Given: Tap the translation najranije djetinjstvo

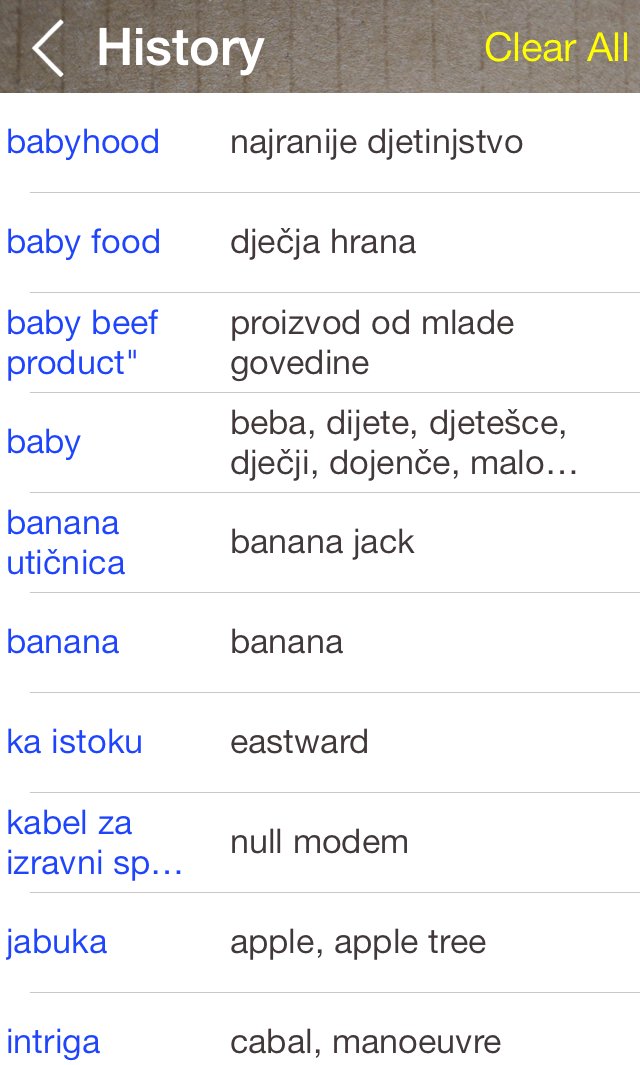Looking at the screenshot, I should click(376, 143).
